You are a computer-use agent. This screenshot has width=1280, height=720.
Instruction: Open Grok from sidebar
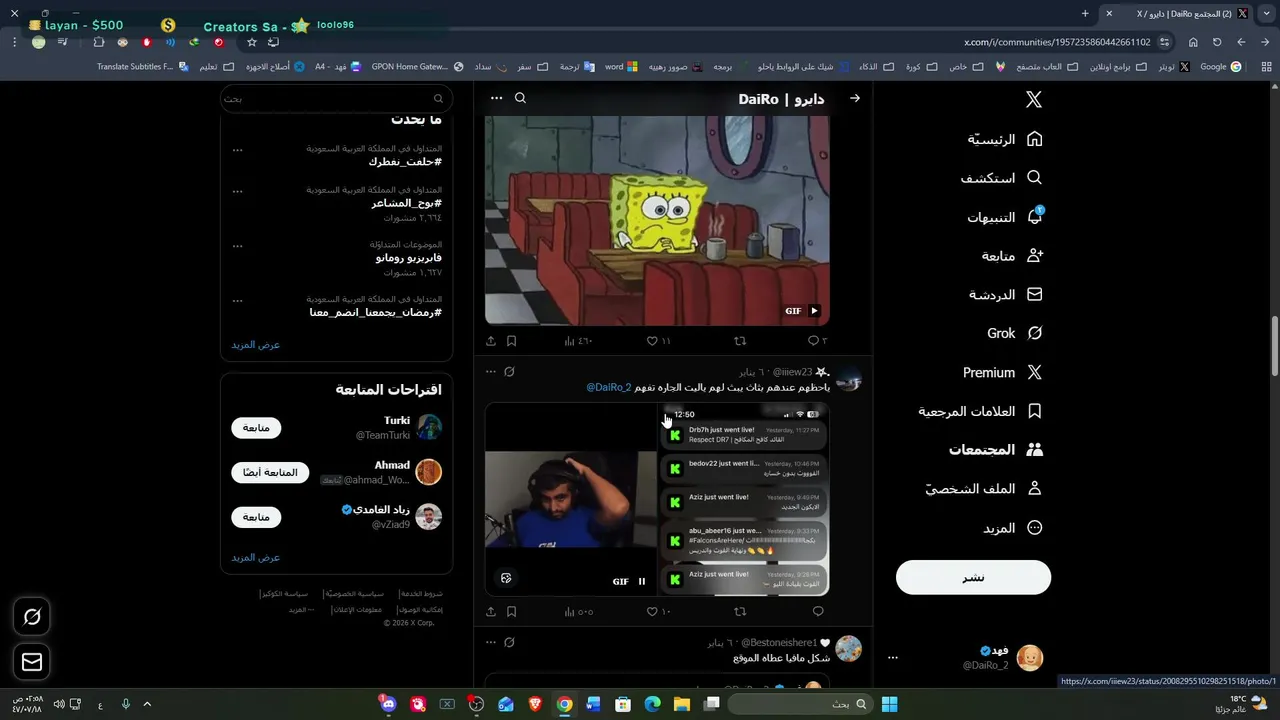click(x=1014, y=333)
